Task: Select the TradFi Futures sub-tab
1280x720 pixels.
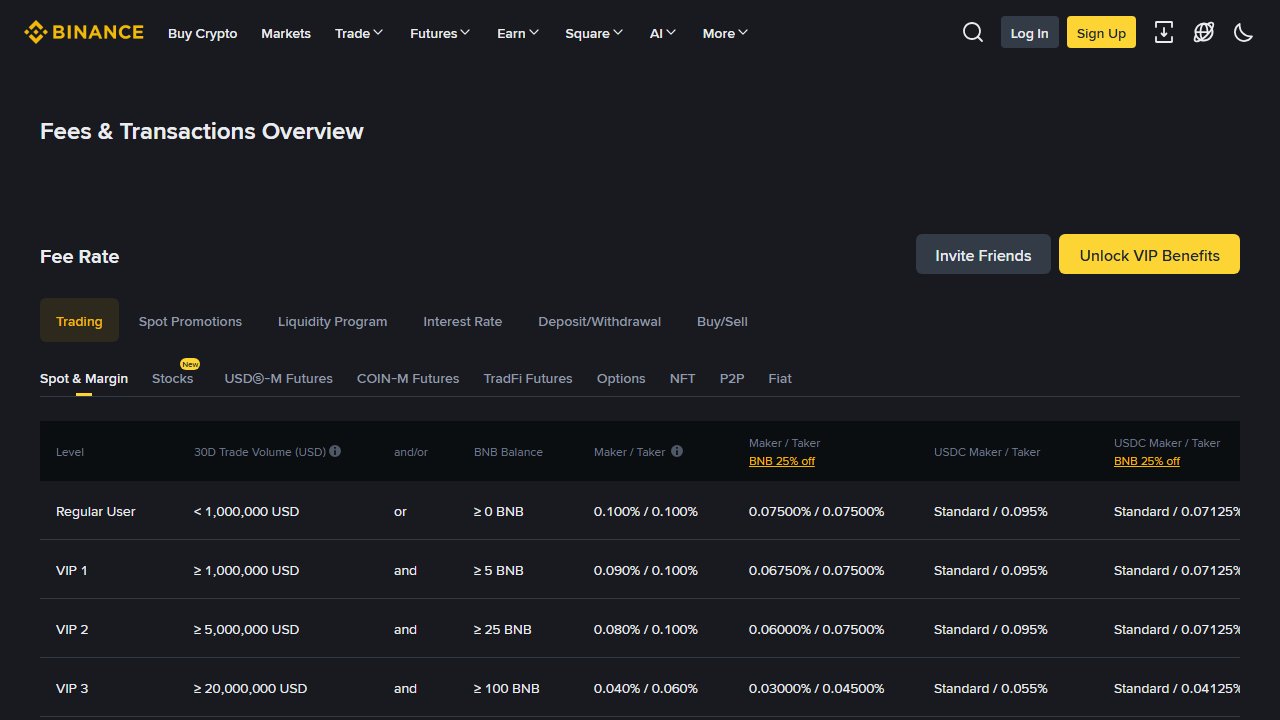Action: click(528, 378)
